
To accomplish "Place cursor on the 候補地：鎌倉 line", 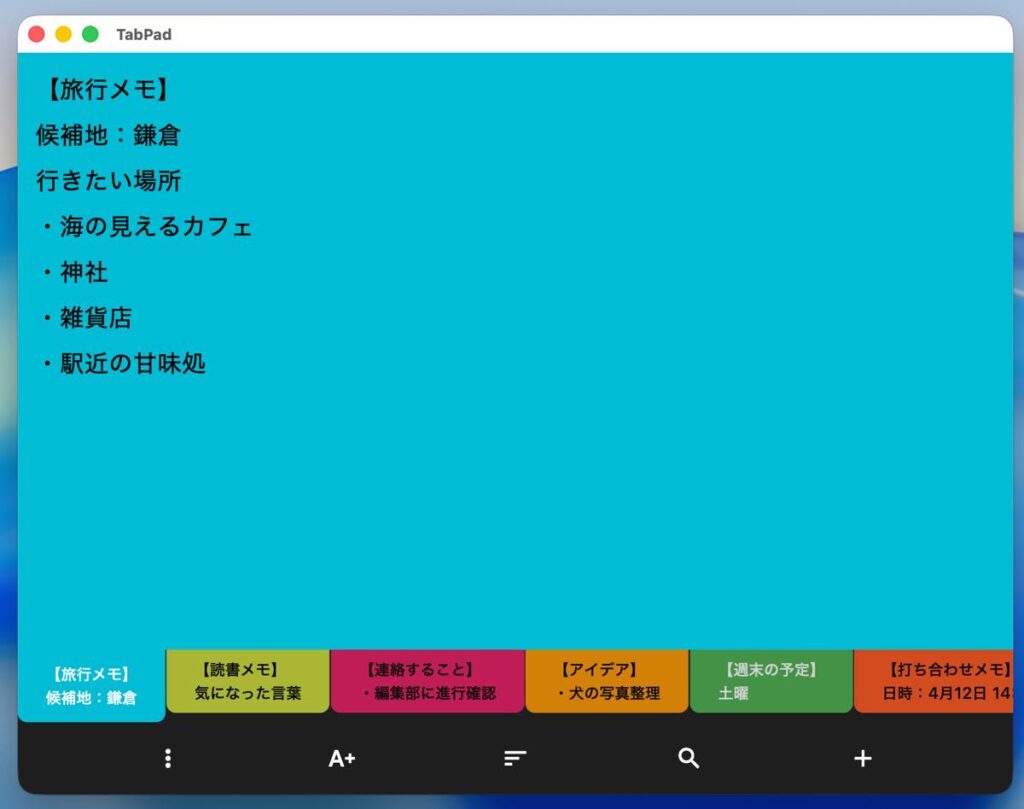I will 108,136.
